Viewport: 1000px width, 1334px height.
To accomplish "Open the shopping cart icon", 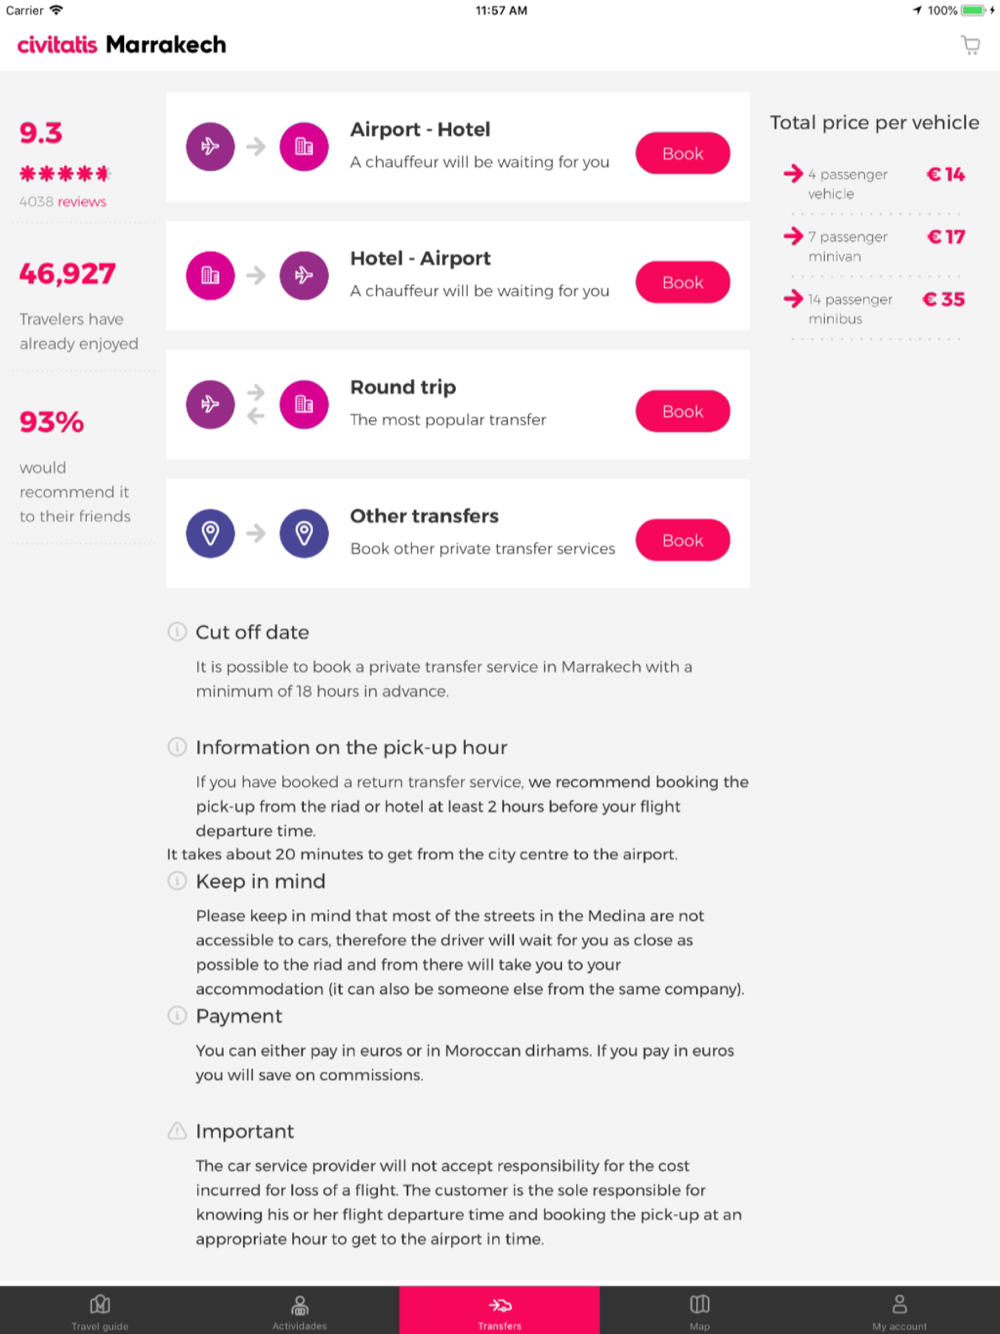I will coord(970,45).
